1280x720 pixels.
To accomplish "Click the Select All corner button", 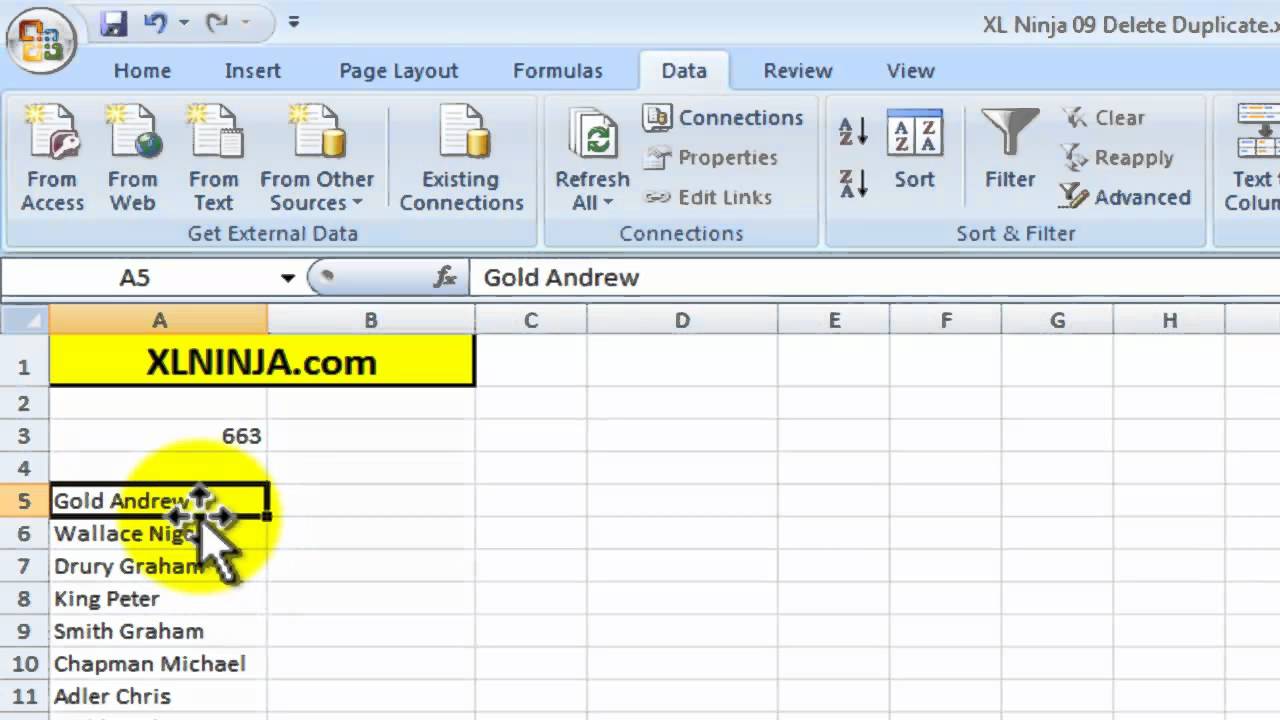I will point(25,321).
